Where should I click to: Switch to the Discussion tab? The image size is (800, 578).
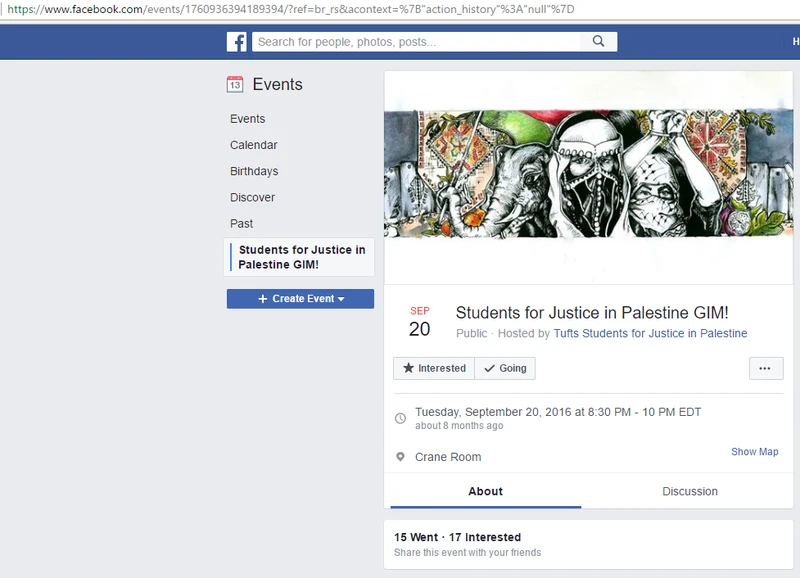click(x=690, y=491)
